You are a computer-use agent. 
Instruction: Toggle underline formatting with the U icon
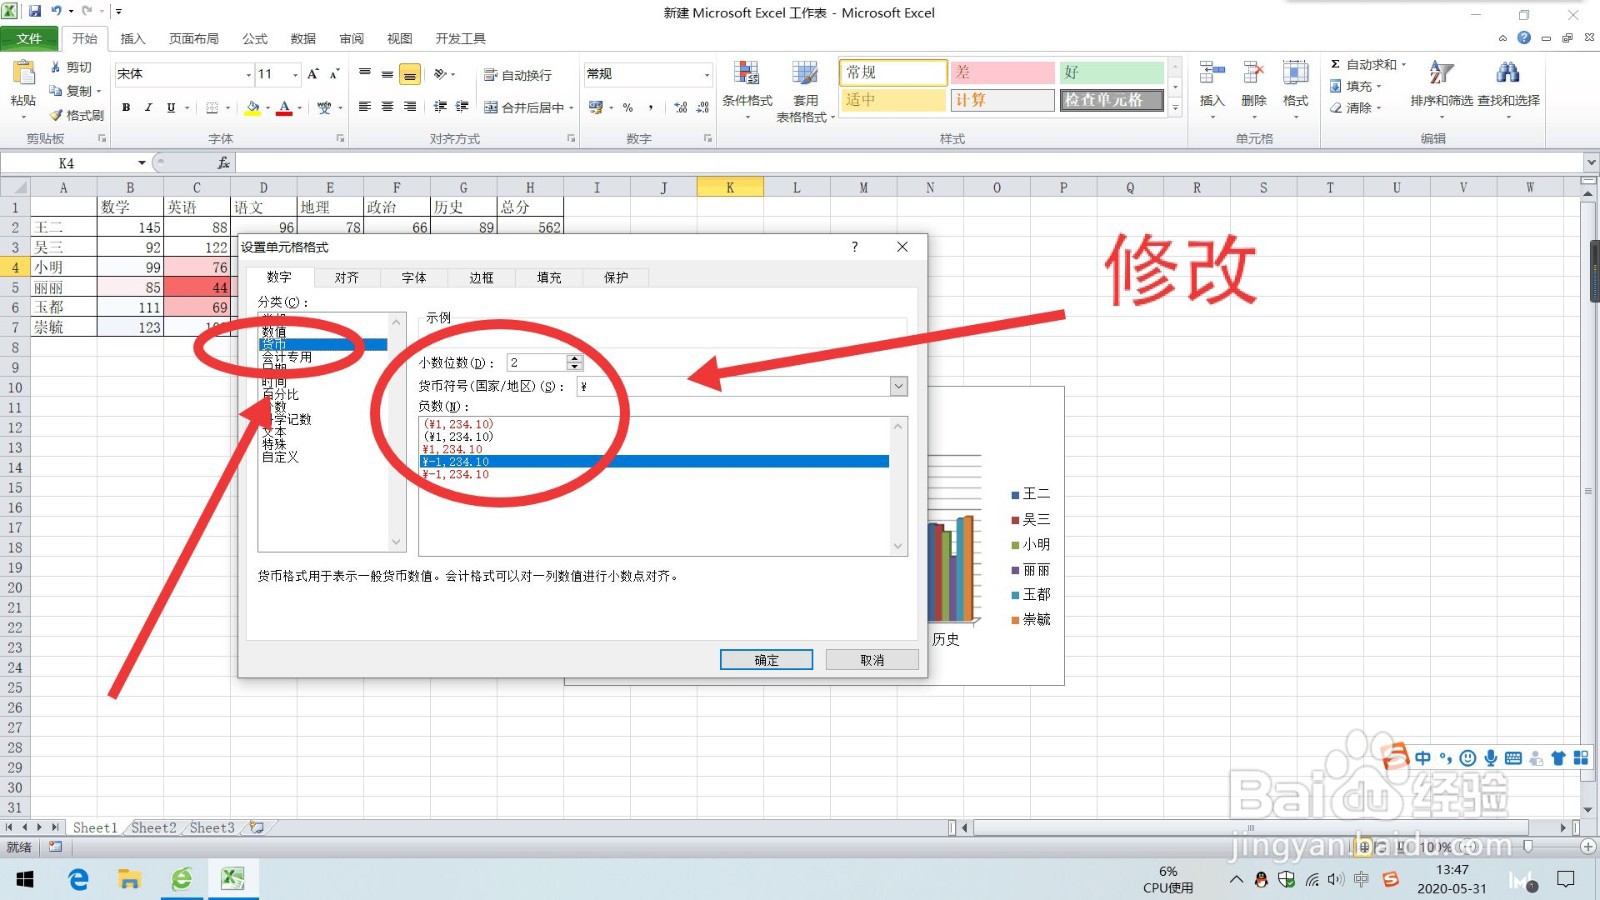pyautogui.click(x=170, y=107)
